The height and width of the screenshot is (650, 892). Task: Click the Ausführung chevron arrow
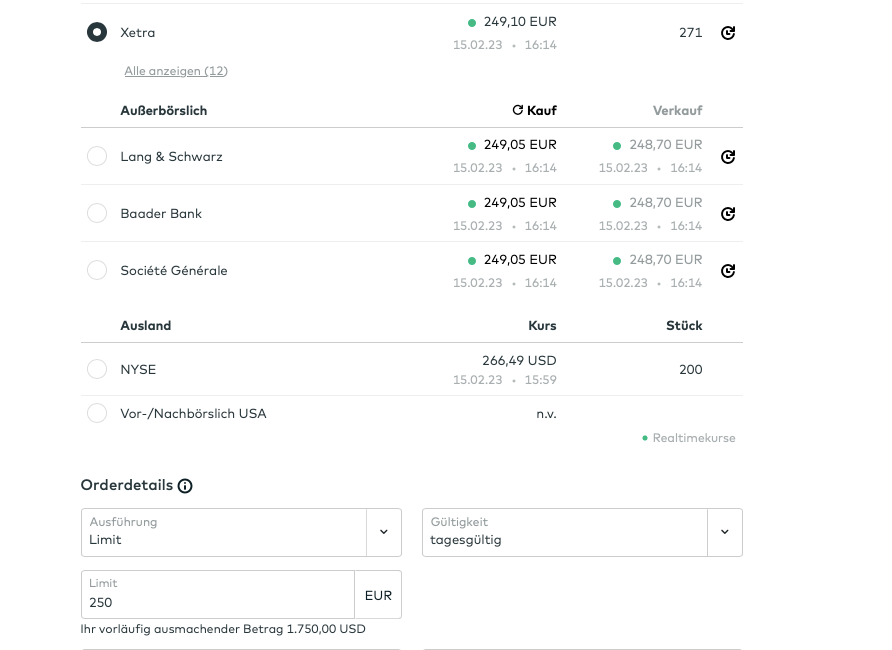click(383, 532)
